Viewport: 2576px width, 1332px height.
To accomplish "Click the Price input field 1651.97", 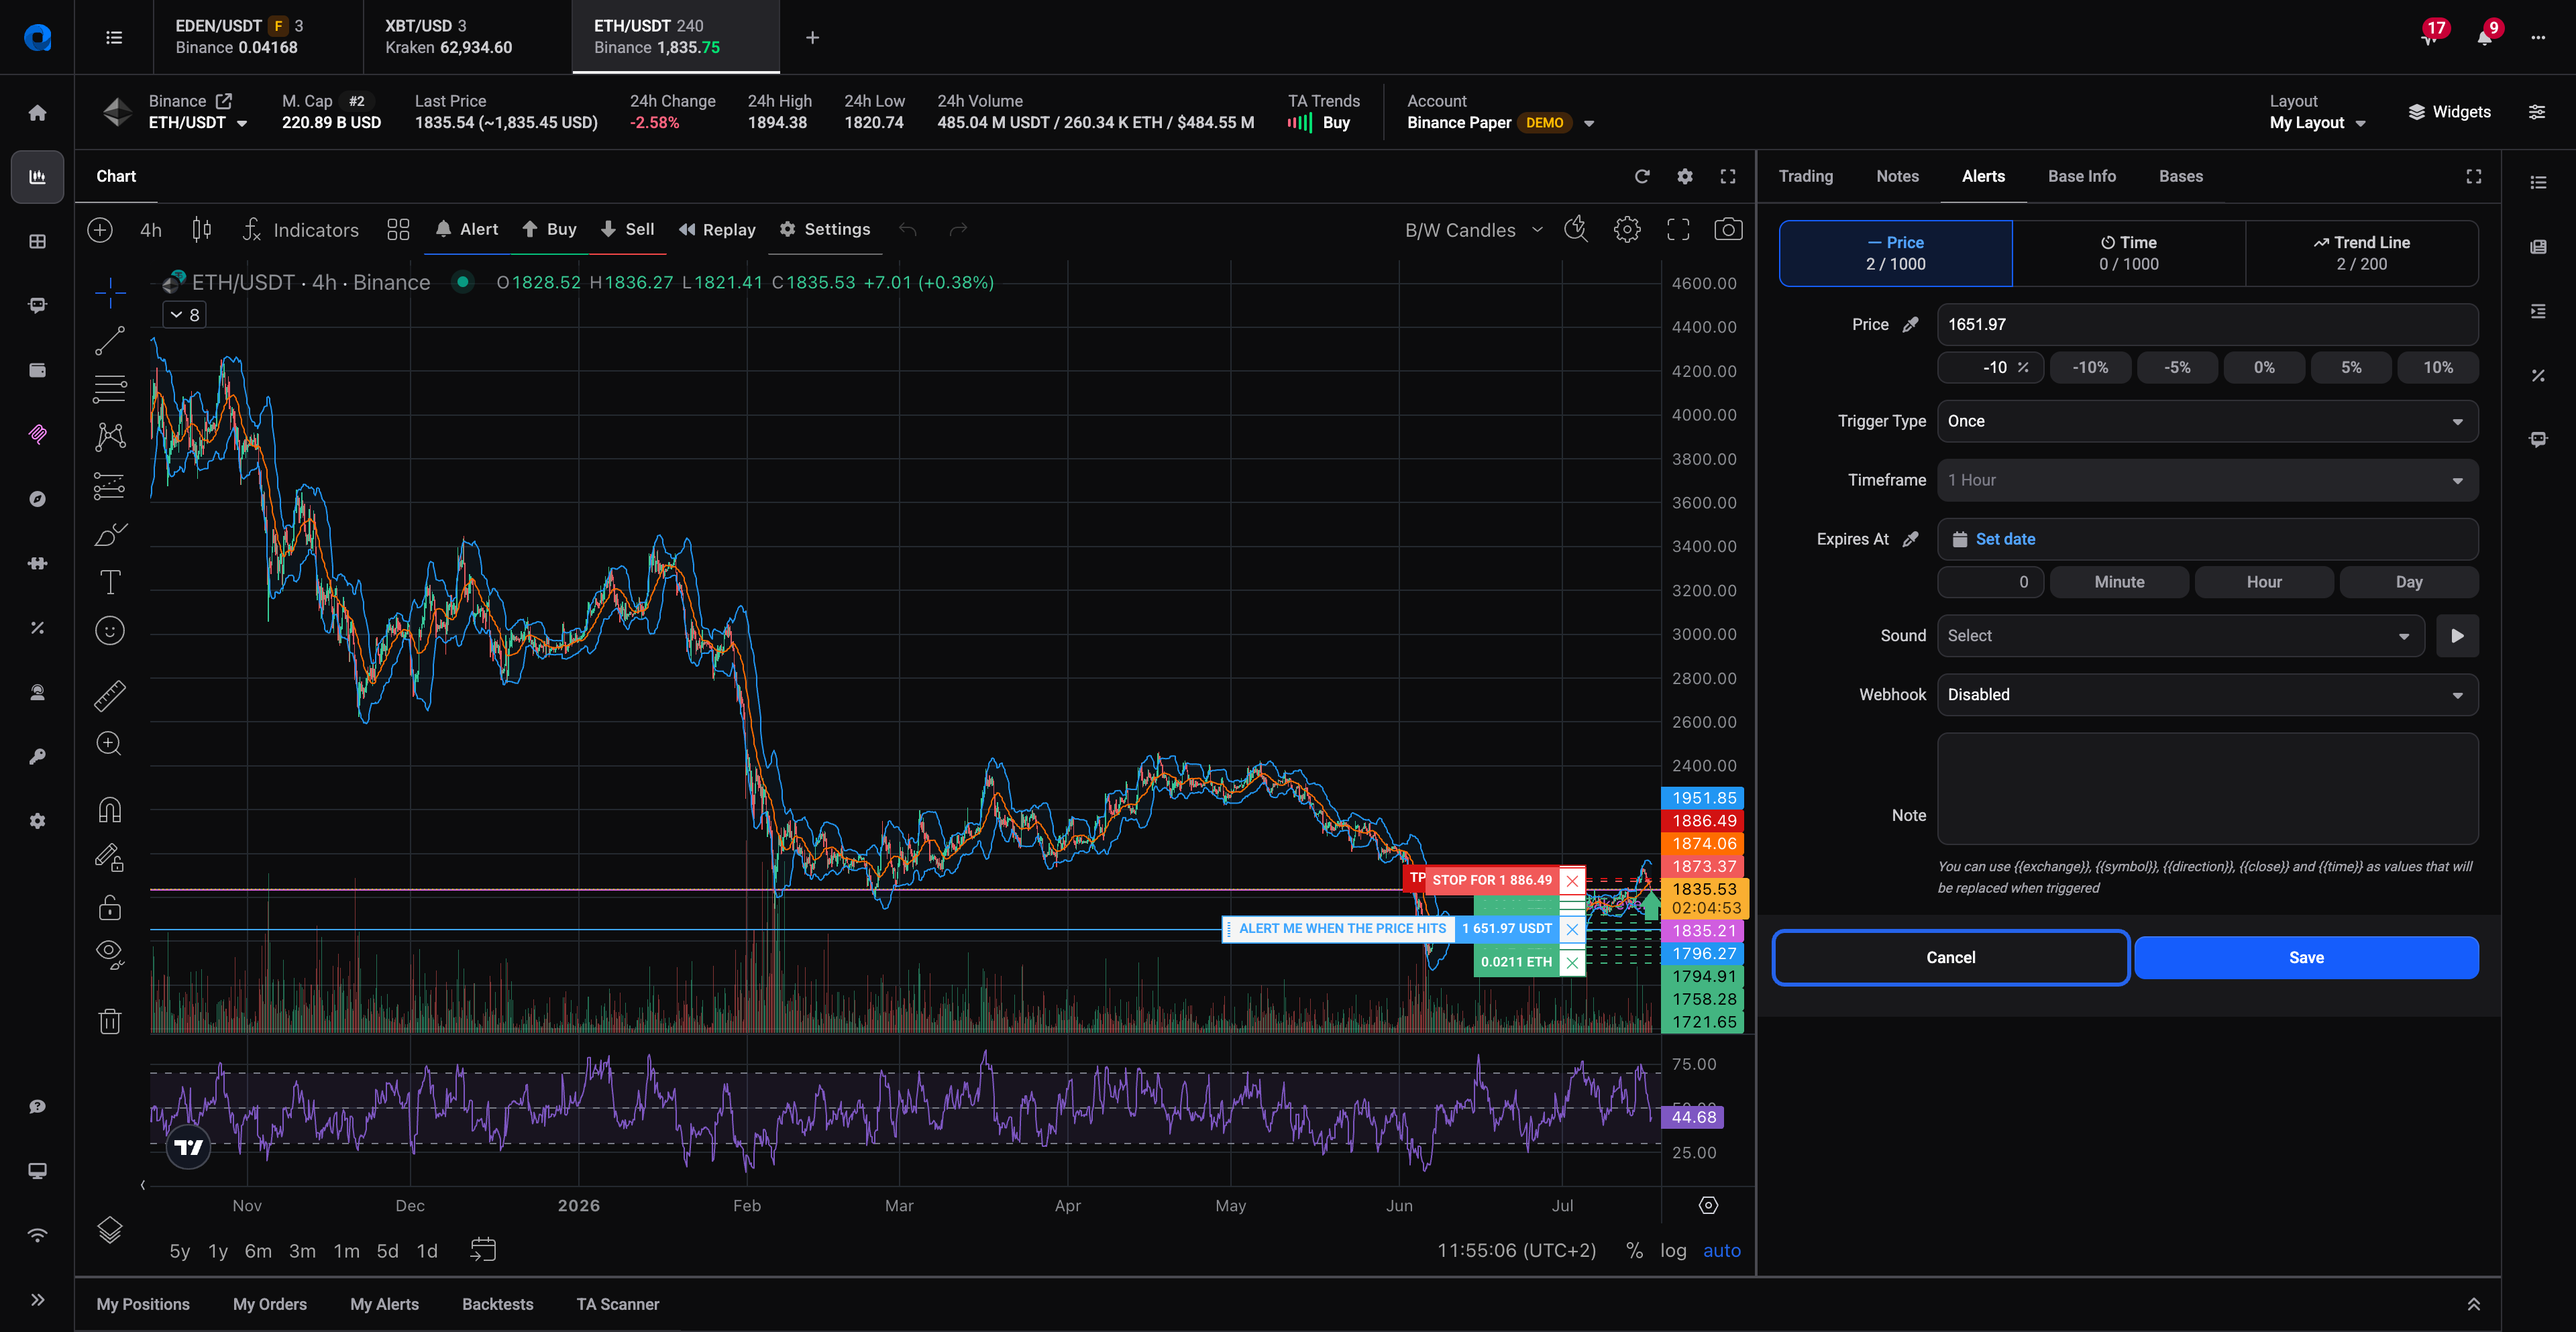I will (2207, 325).
